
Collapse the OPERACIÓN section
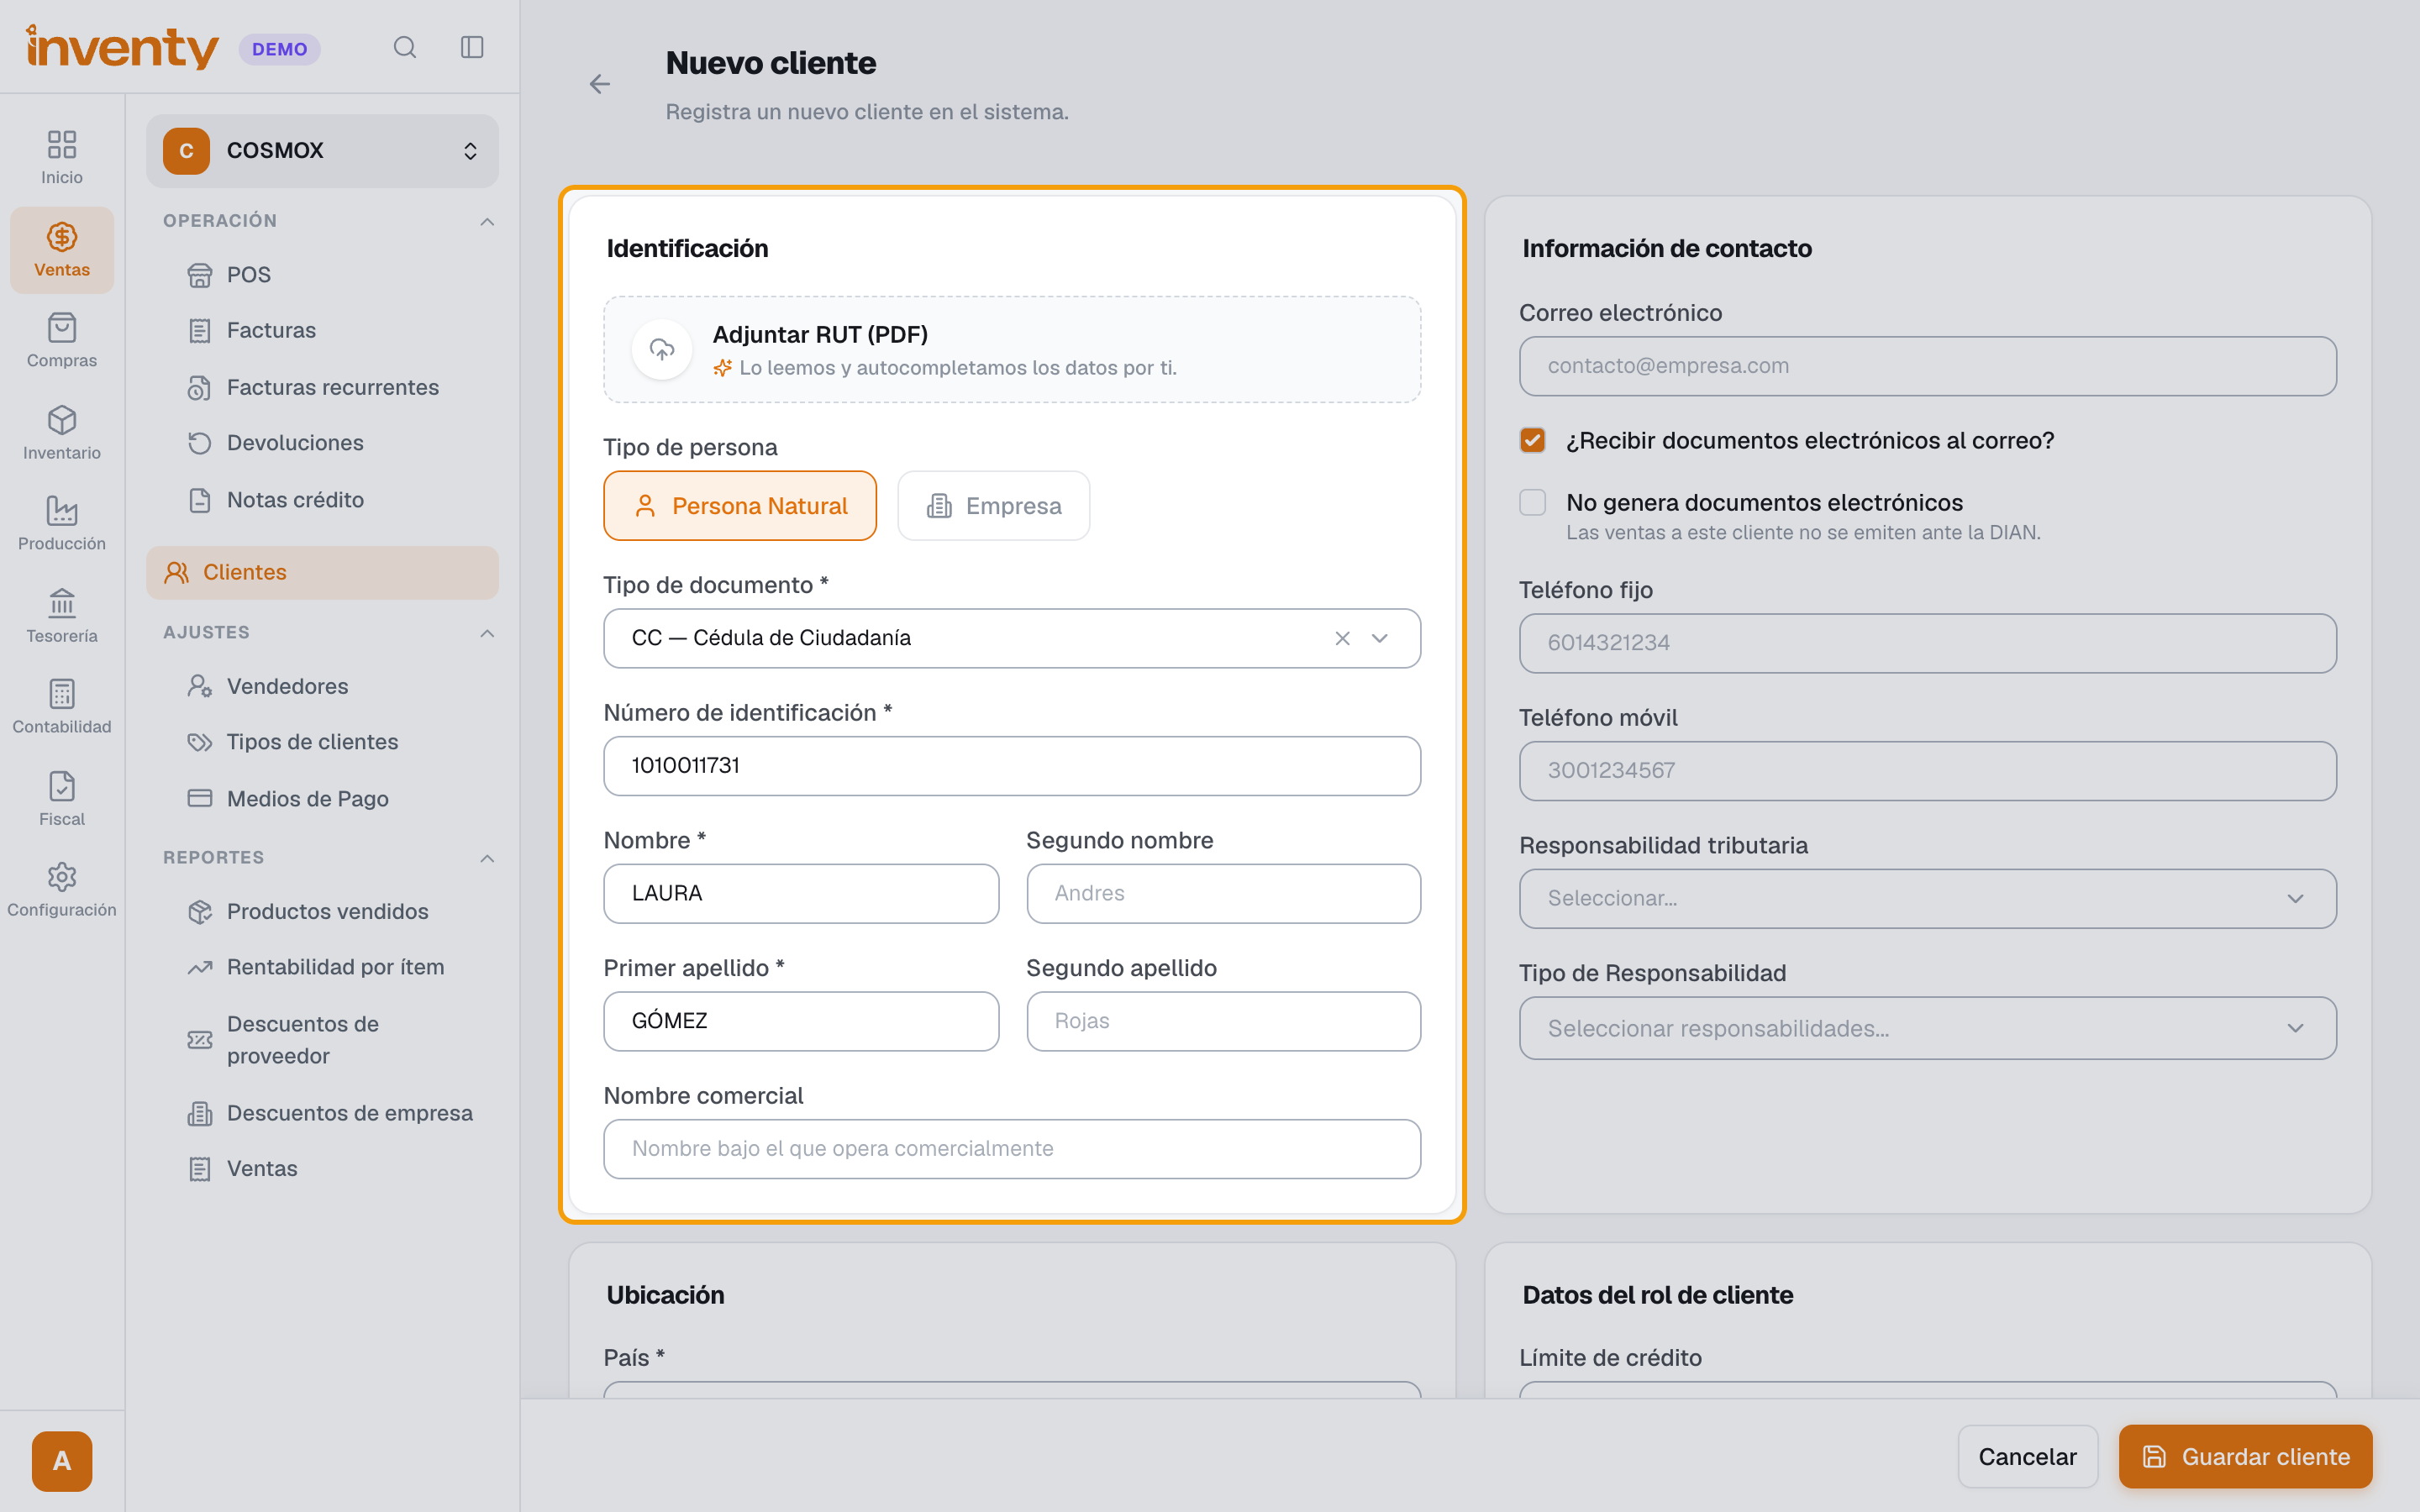[487, 221]
